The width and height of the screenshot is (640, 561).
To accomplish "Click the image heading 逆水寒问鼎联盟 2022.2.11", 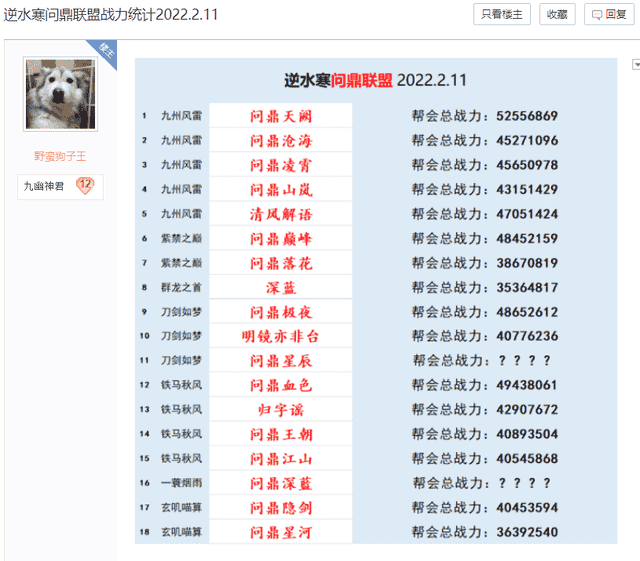I will coord(375,80).
